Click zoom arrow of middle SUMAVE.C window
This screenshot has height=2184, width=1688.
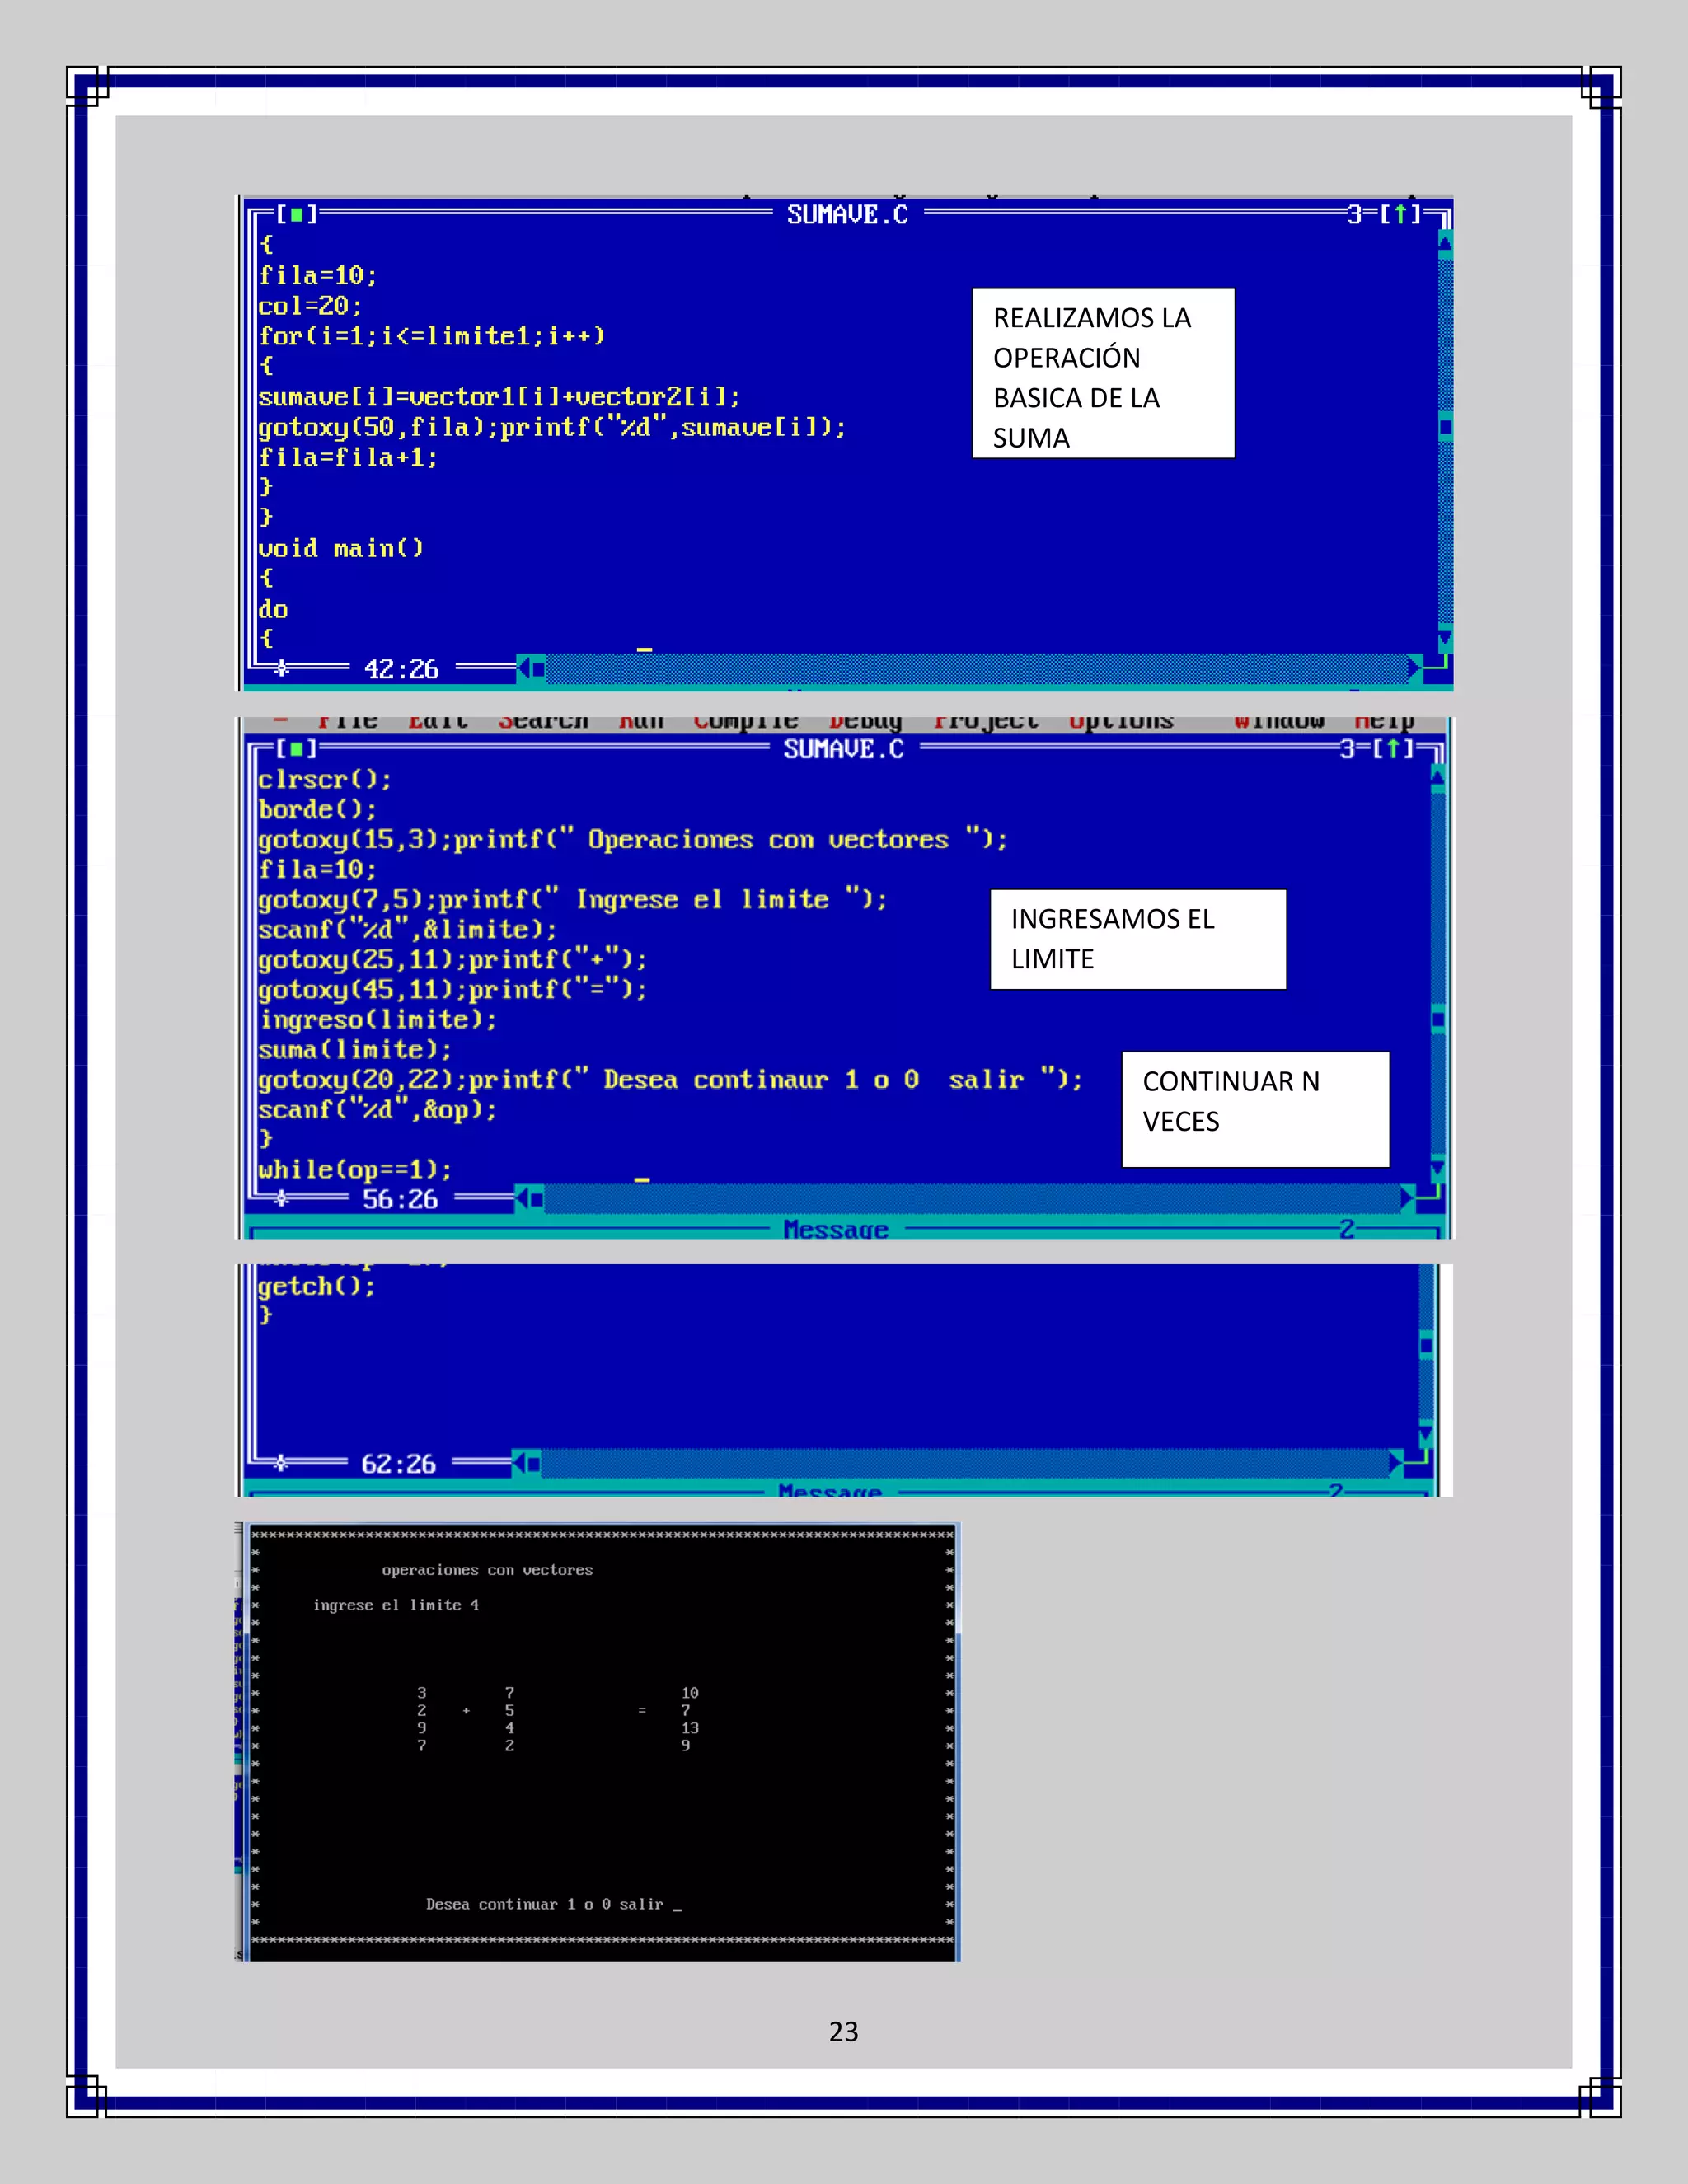[1393, 748]
